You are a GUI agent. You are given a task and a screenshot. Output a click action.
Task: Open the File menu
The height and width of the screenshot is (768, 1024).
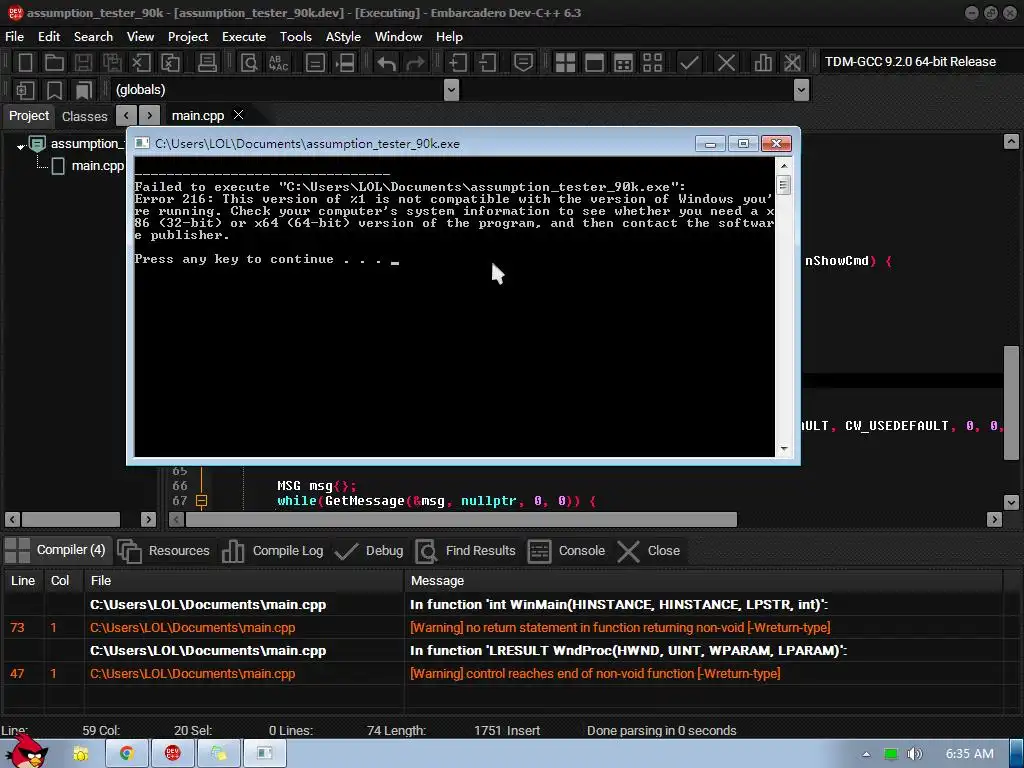coord(14,37)
